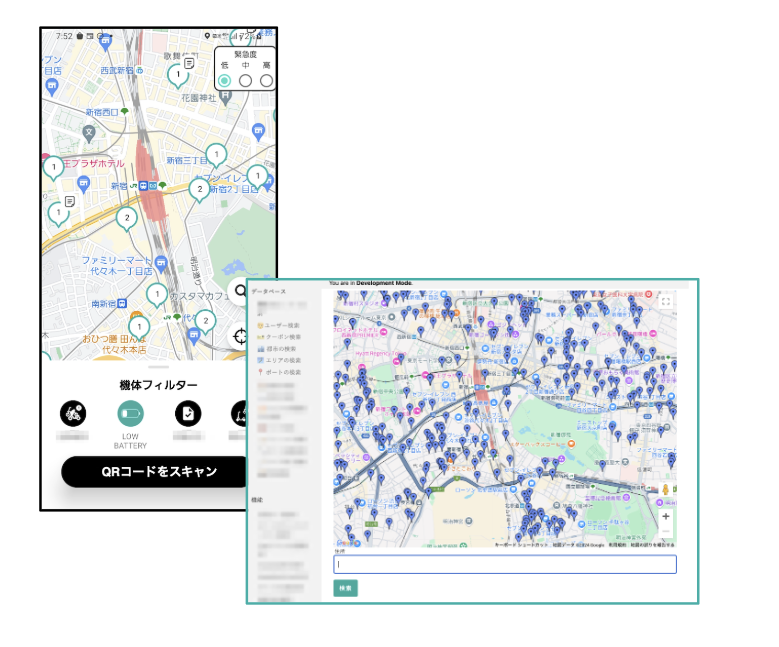Select the 中 (medium) urgency radio button
This screenshot has width=779, height=647.
246,80
